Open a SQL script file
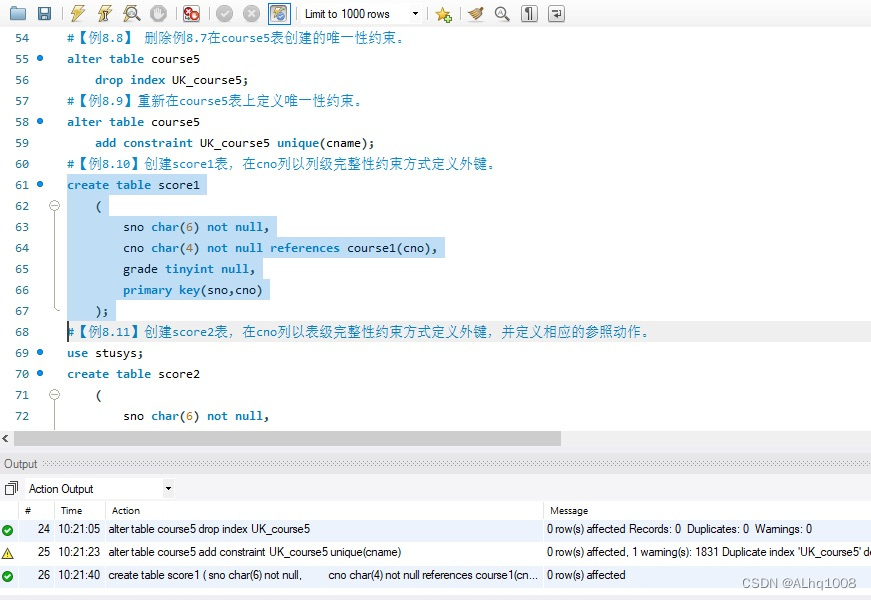This screenshot has height=600, width=871. 18,13
